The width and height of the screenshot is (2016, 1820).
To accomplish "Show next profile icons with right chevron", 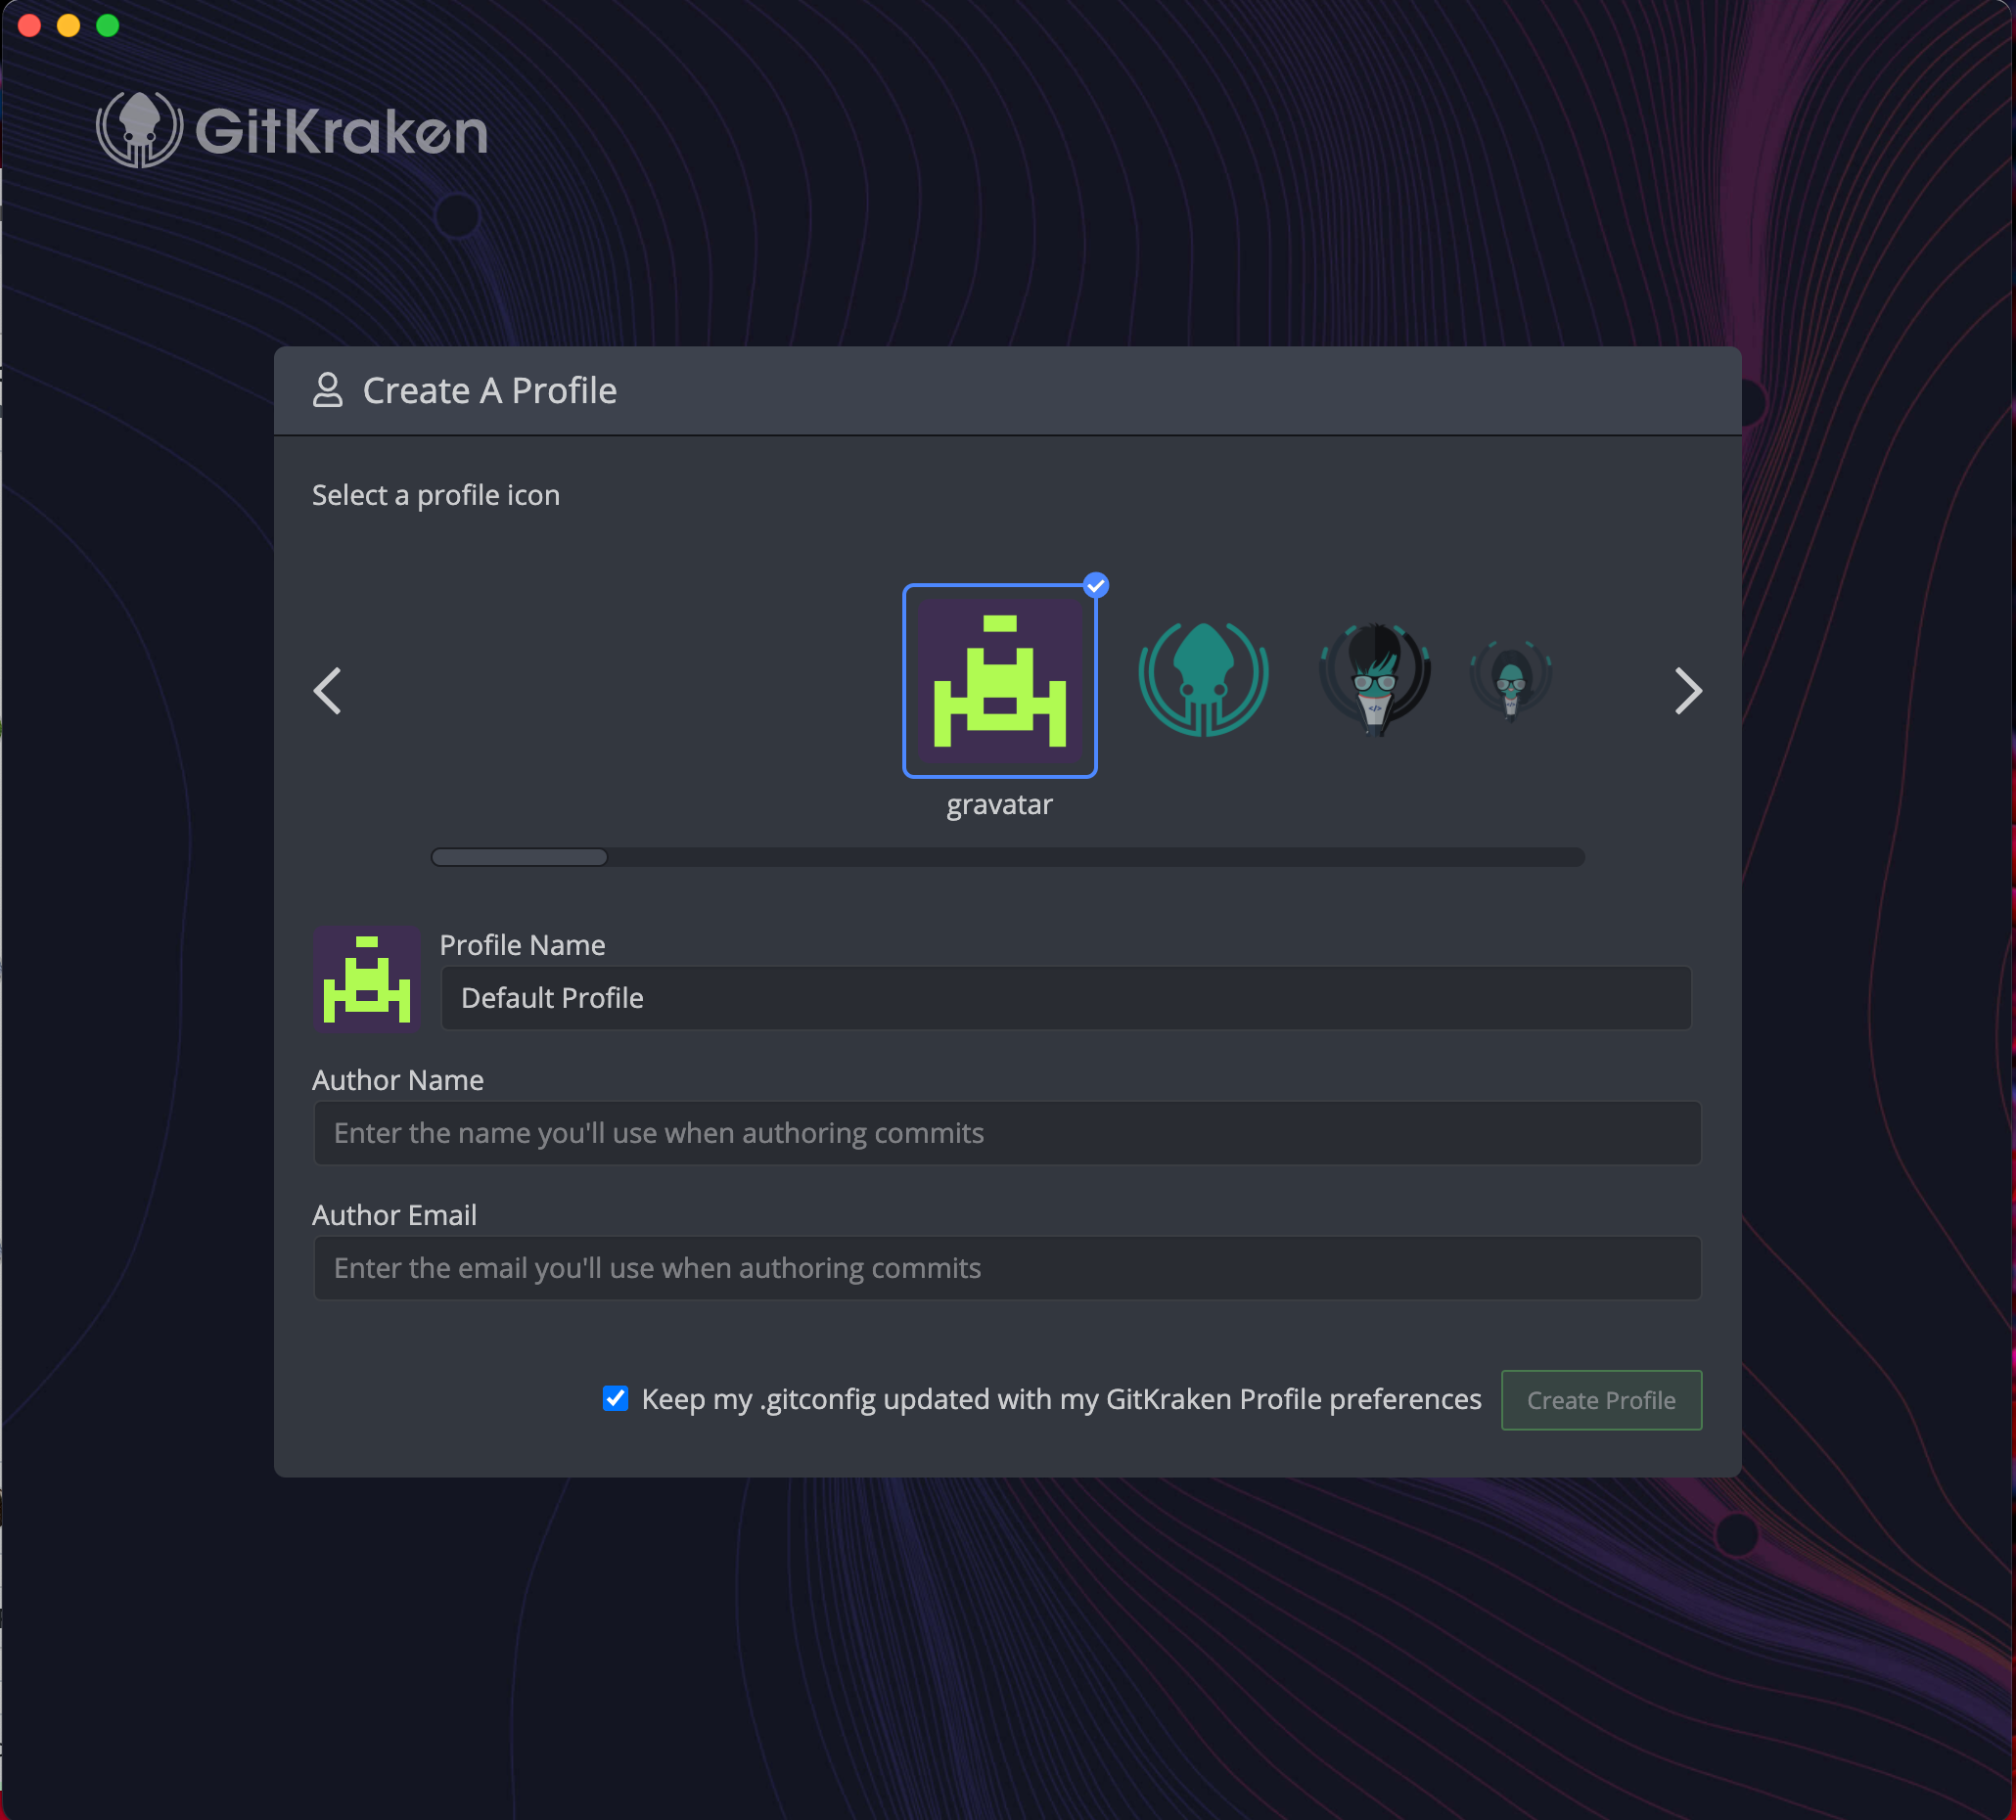I will [1688, 691].
